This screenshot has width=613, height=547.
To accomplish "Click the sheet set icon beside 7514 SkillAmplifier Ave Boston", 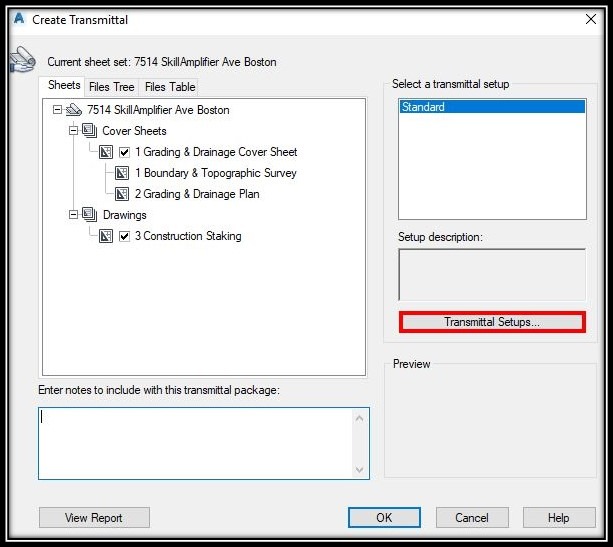I will point(73,110).
